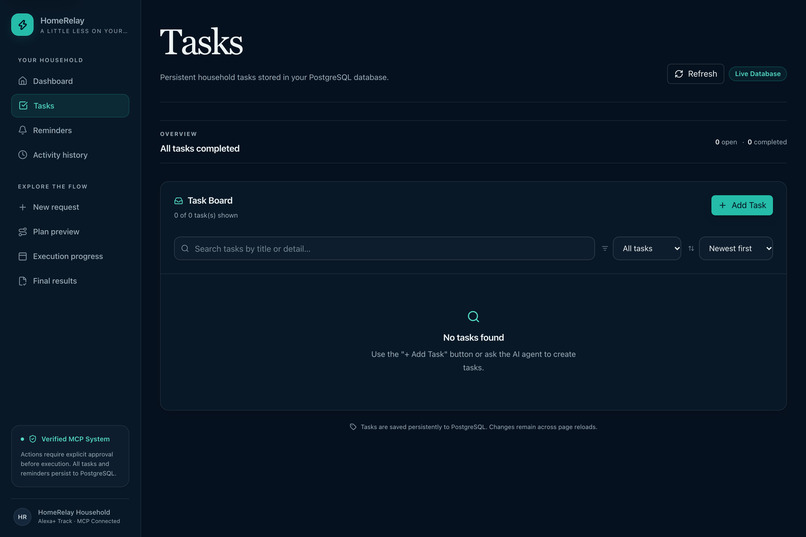Click the "All tasks completed" overview text
The height and width of the screenshot is (537, 806).
[x=199, y=149]
